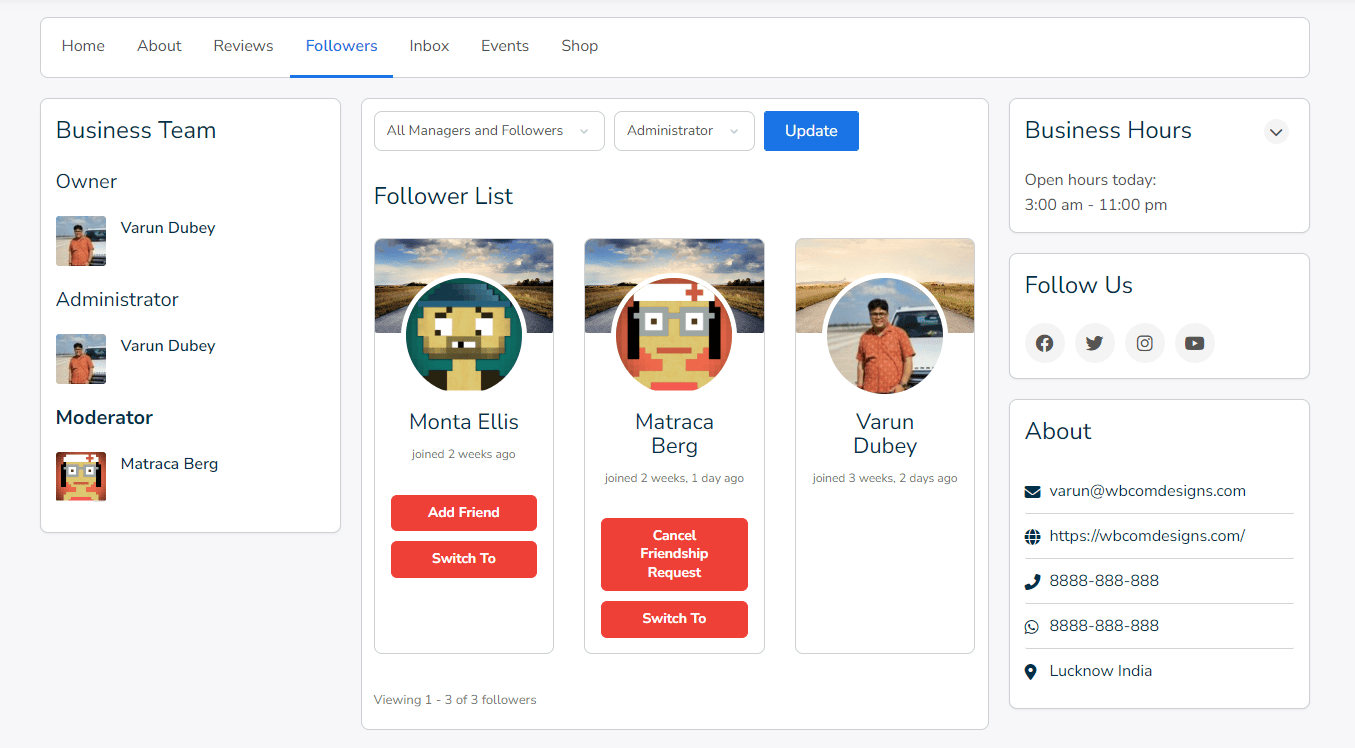1355x748 pixels.
Task: Select the globe icon beside the website link
Action: coord(1031,535)
